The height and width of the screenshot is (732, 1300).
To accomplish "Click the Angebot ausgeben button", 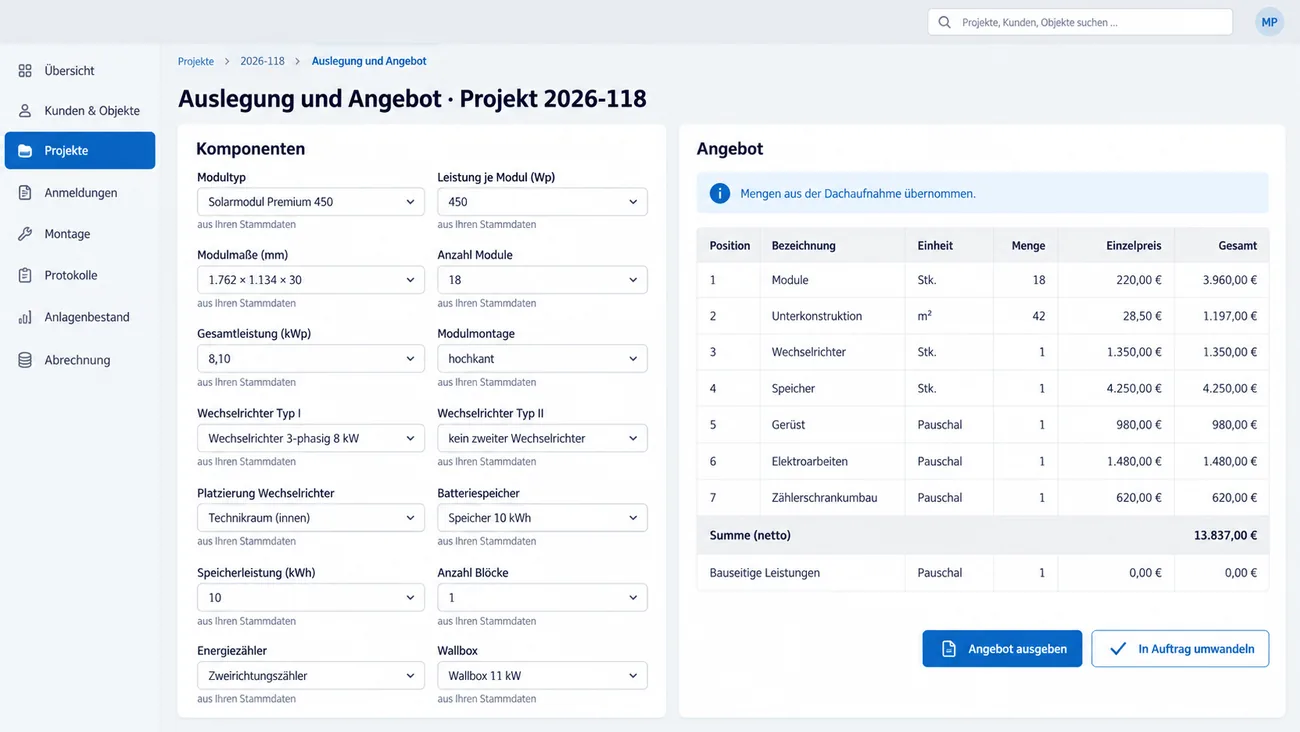I will [1002, 649].
